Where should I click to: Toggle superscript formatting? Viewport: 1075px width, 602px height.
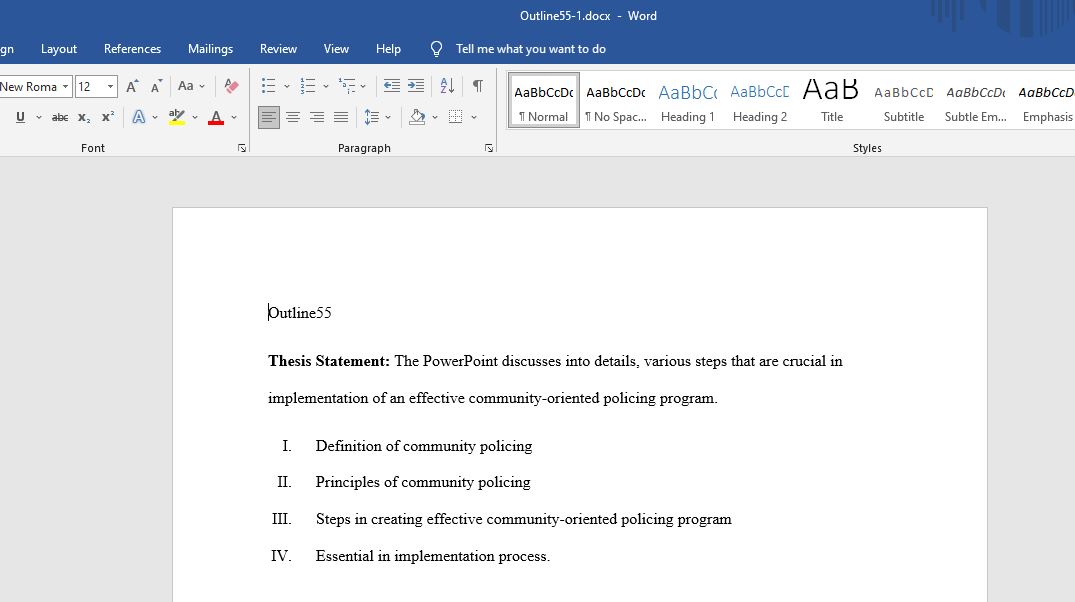(x=108, y=117)
